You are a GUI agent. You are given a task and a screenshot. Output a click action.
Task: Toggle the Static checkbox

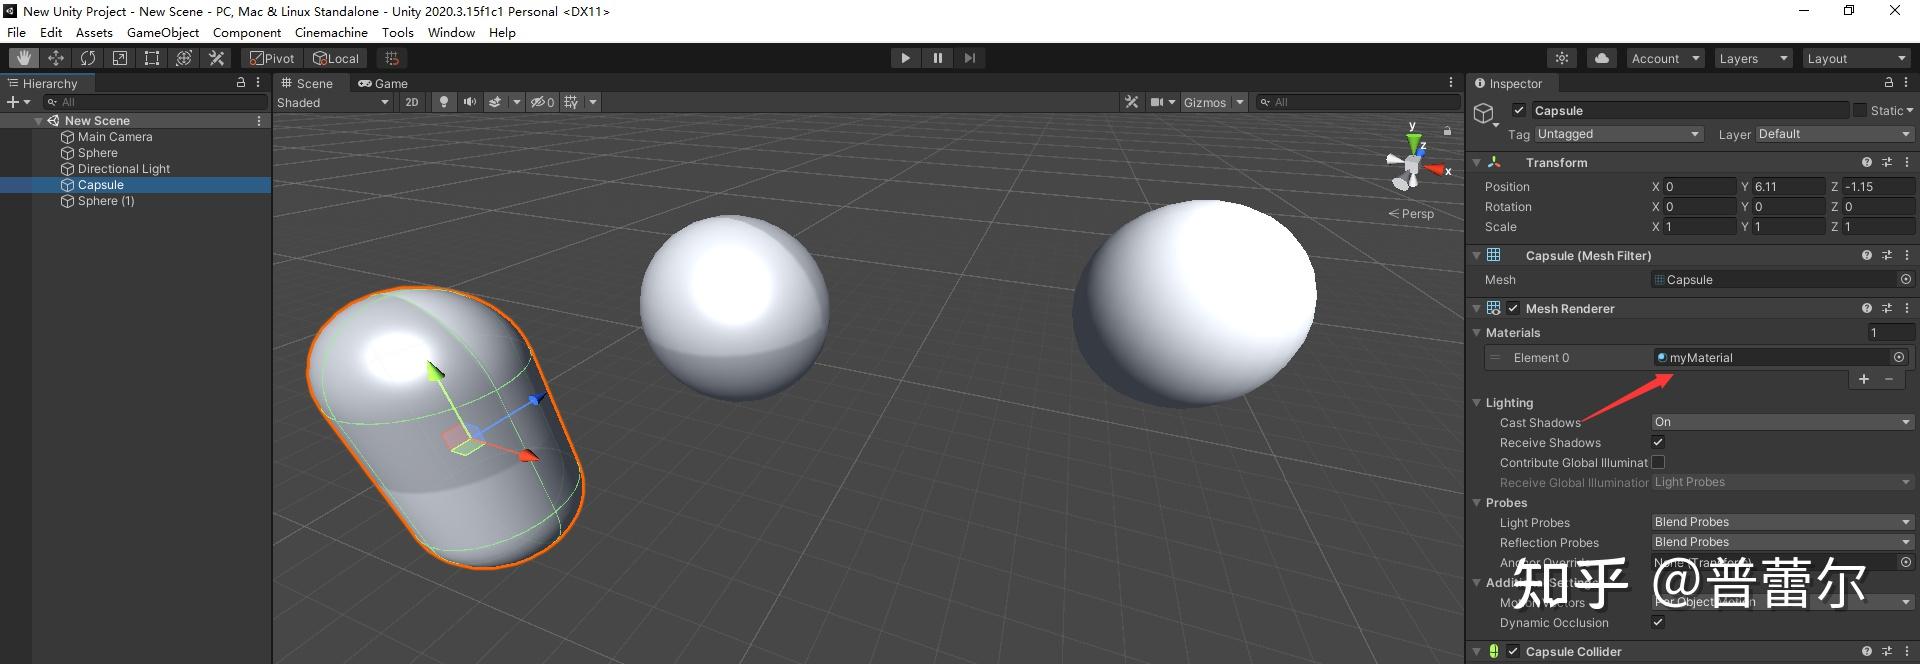click(x=1860, y=111)
